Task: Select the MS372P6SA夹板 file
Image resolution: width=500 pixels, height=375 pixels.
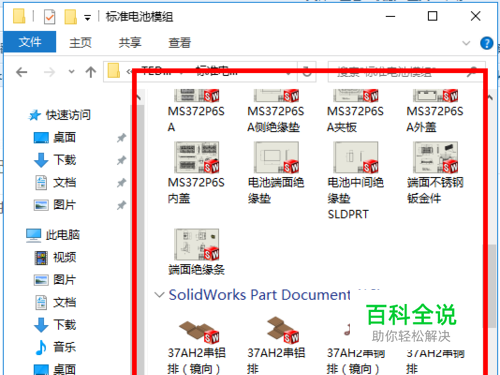Action: point(355,111)
